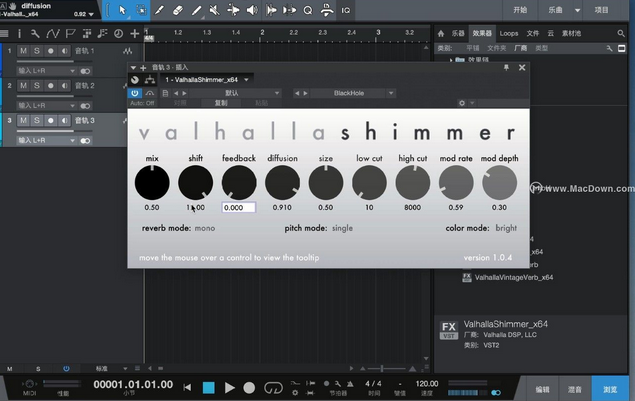635x401 pixels.
Task: Toggle the plugin power (bypass) button
Action: tap(135, 93)
